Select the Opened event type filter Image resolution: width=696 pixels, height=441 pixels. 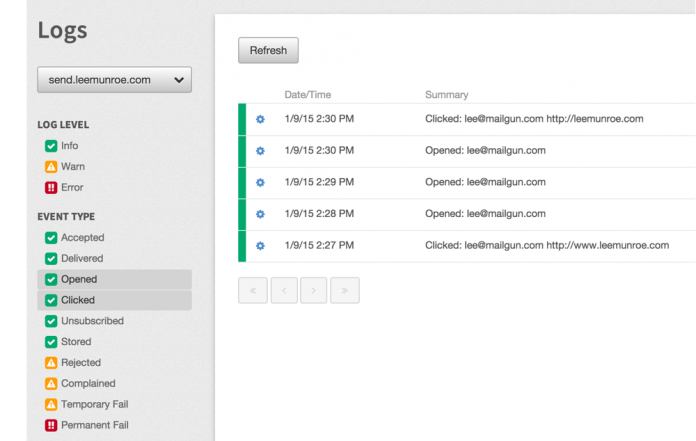click(x=51, y=280)
